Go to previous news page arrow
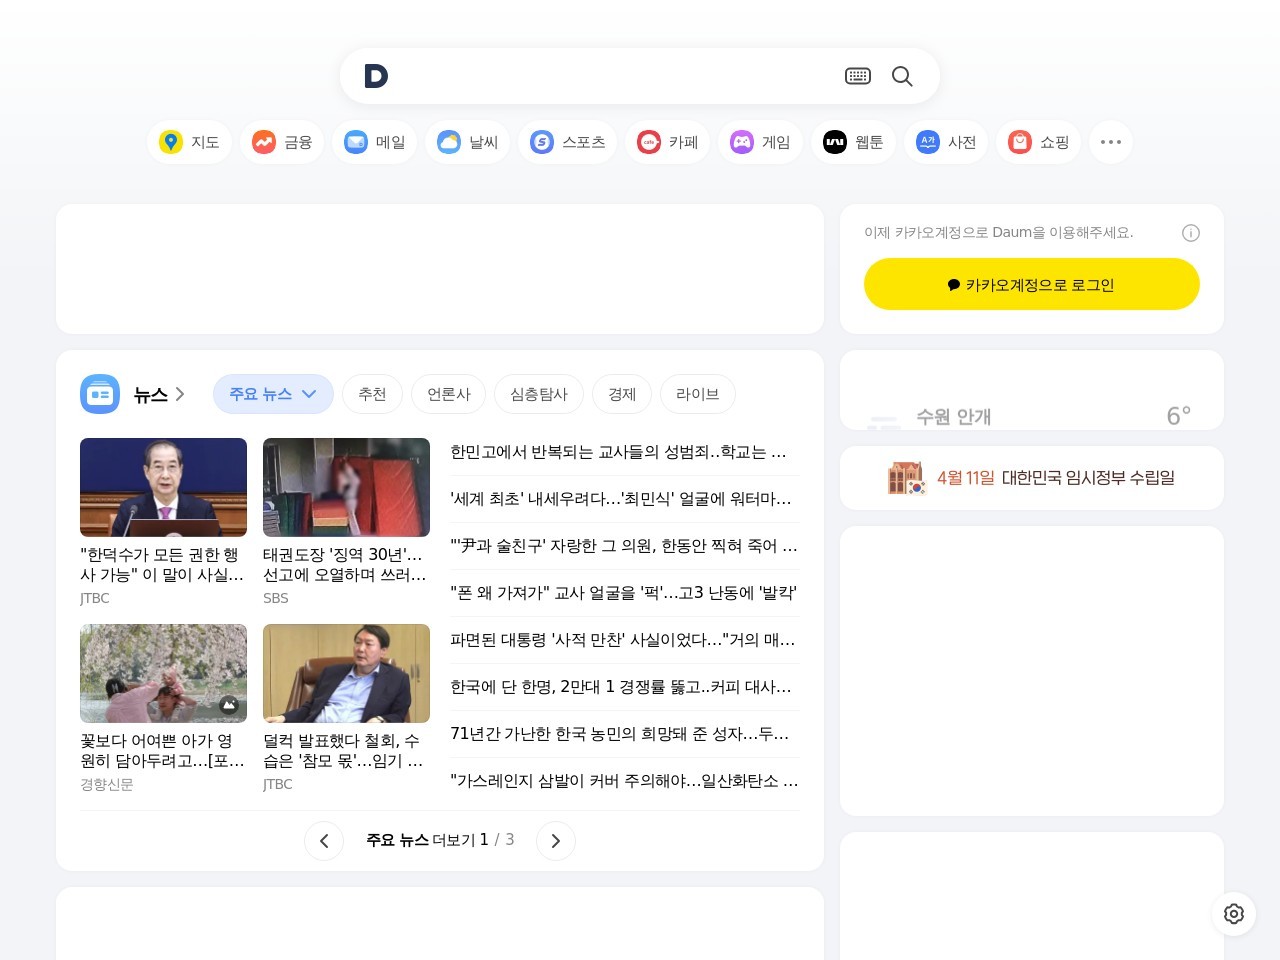 tap(324, 841)
